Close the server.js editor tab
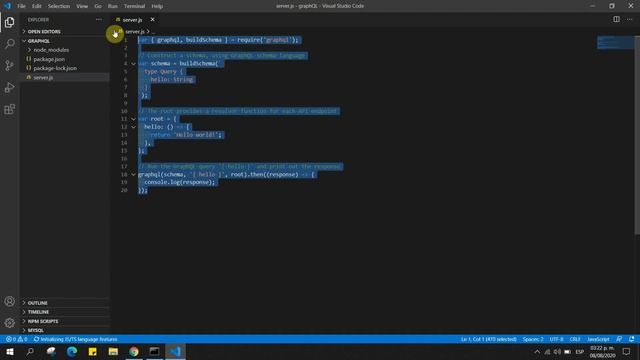This screenshot has height=360, width=640. click(x=153, y=20)
